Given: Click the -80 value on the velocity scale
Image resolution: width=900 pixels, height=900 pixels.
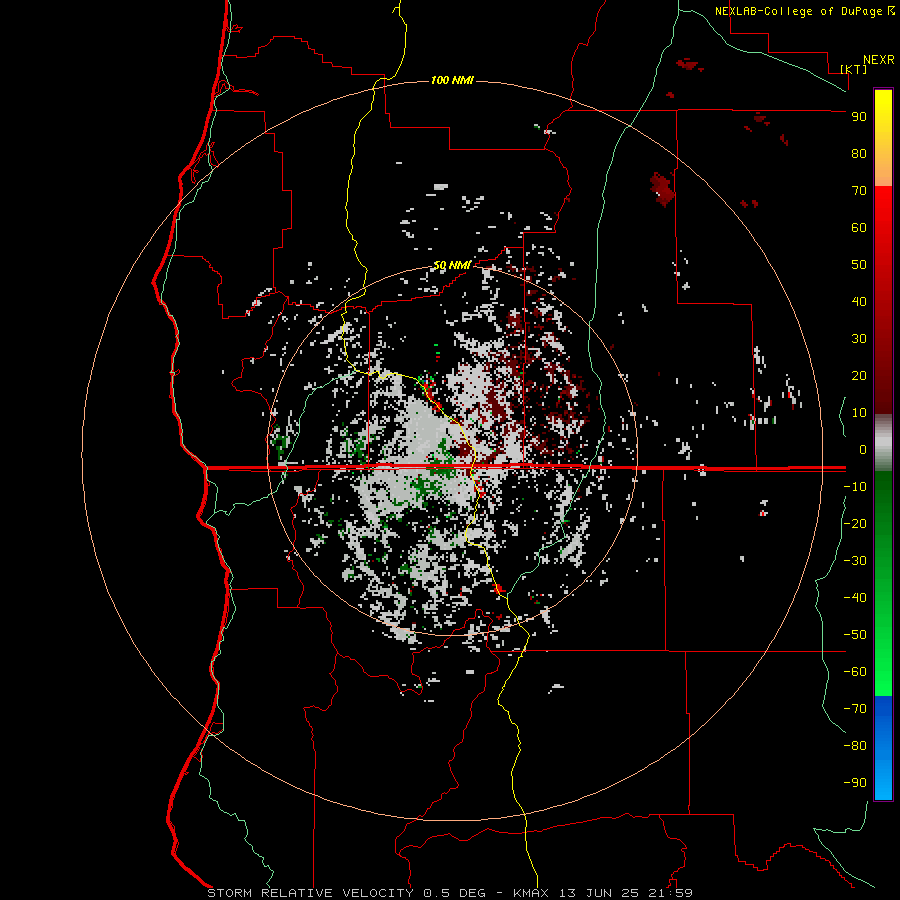Looking at the screenshot, I should coord(855,746).
